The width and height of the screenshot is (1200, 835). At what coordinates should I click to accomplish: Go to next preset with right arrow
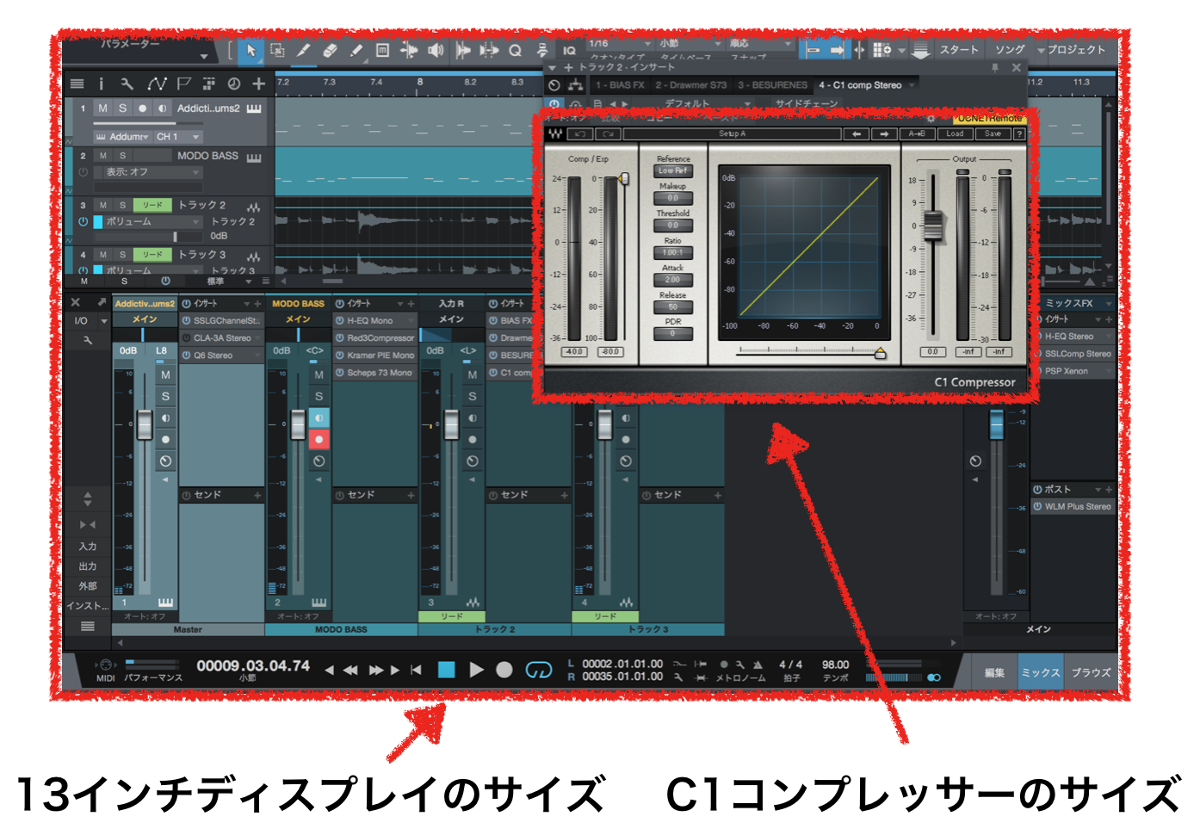(x=883, y=133)
